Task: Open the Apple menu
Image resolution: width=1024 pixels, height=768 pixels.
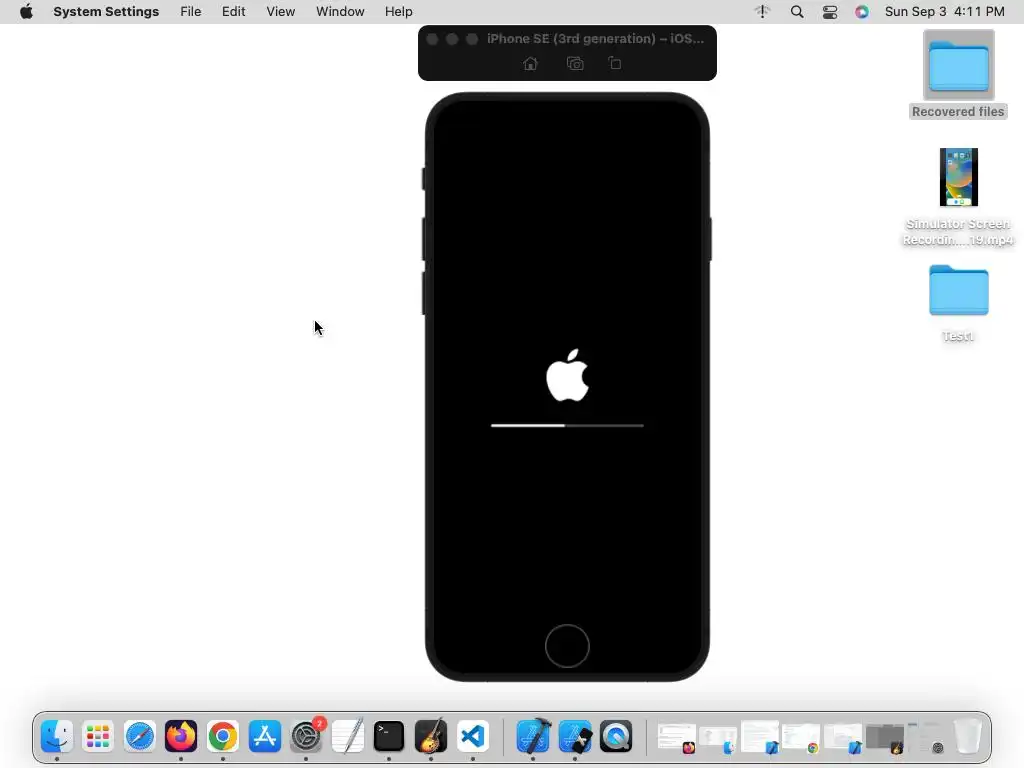Action: (x=26, y=12)
